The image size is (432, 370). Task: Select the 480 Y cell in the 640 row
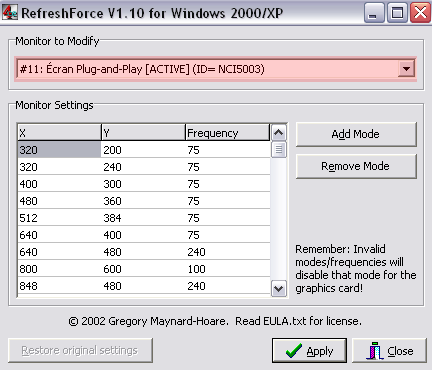pyautogui.click(x=143, y=252)
